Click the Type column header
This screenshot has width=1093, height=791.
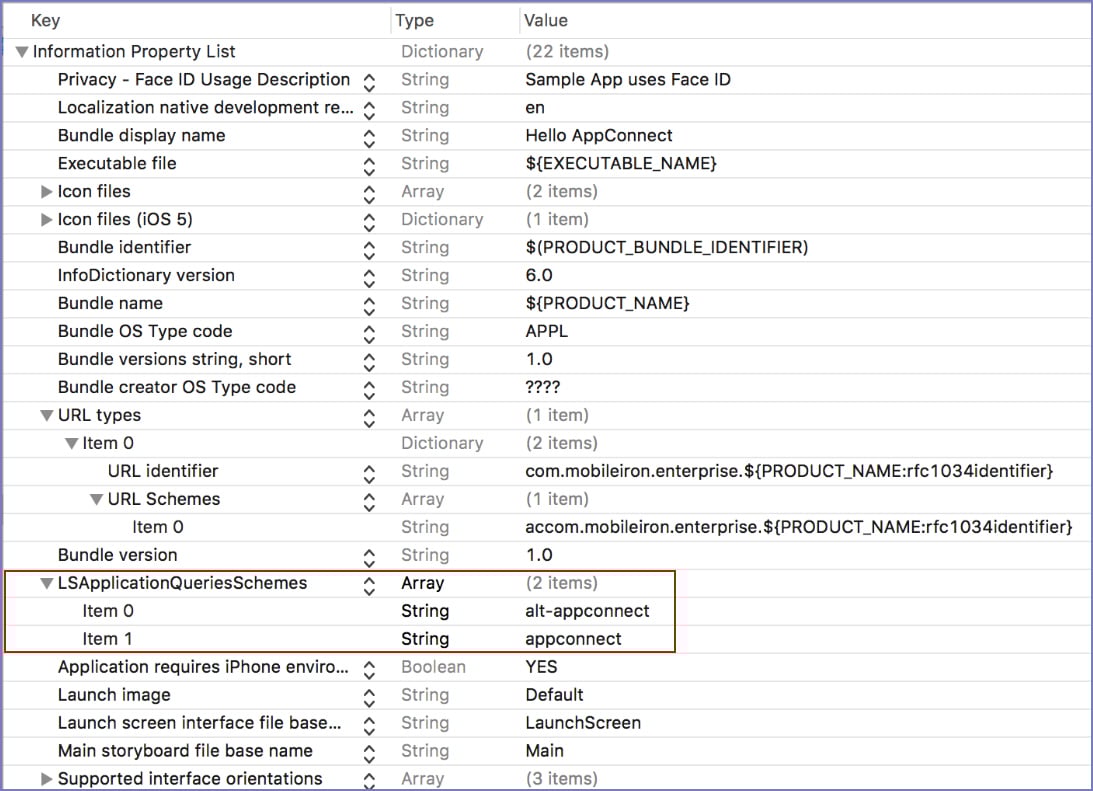point(414,20)
